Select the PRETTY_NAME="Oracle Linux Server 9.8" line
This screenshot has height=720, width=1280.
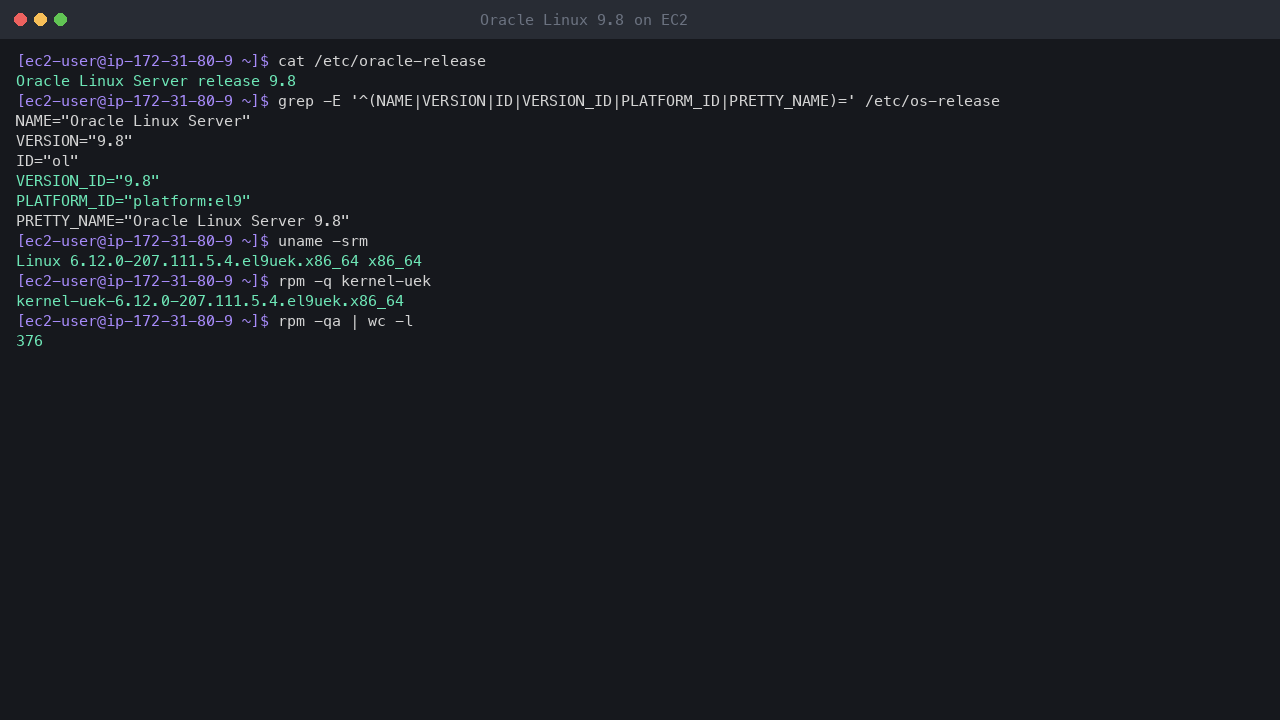pyautogui.click(x=183, y=221)
